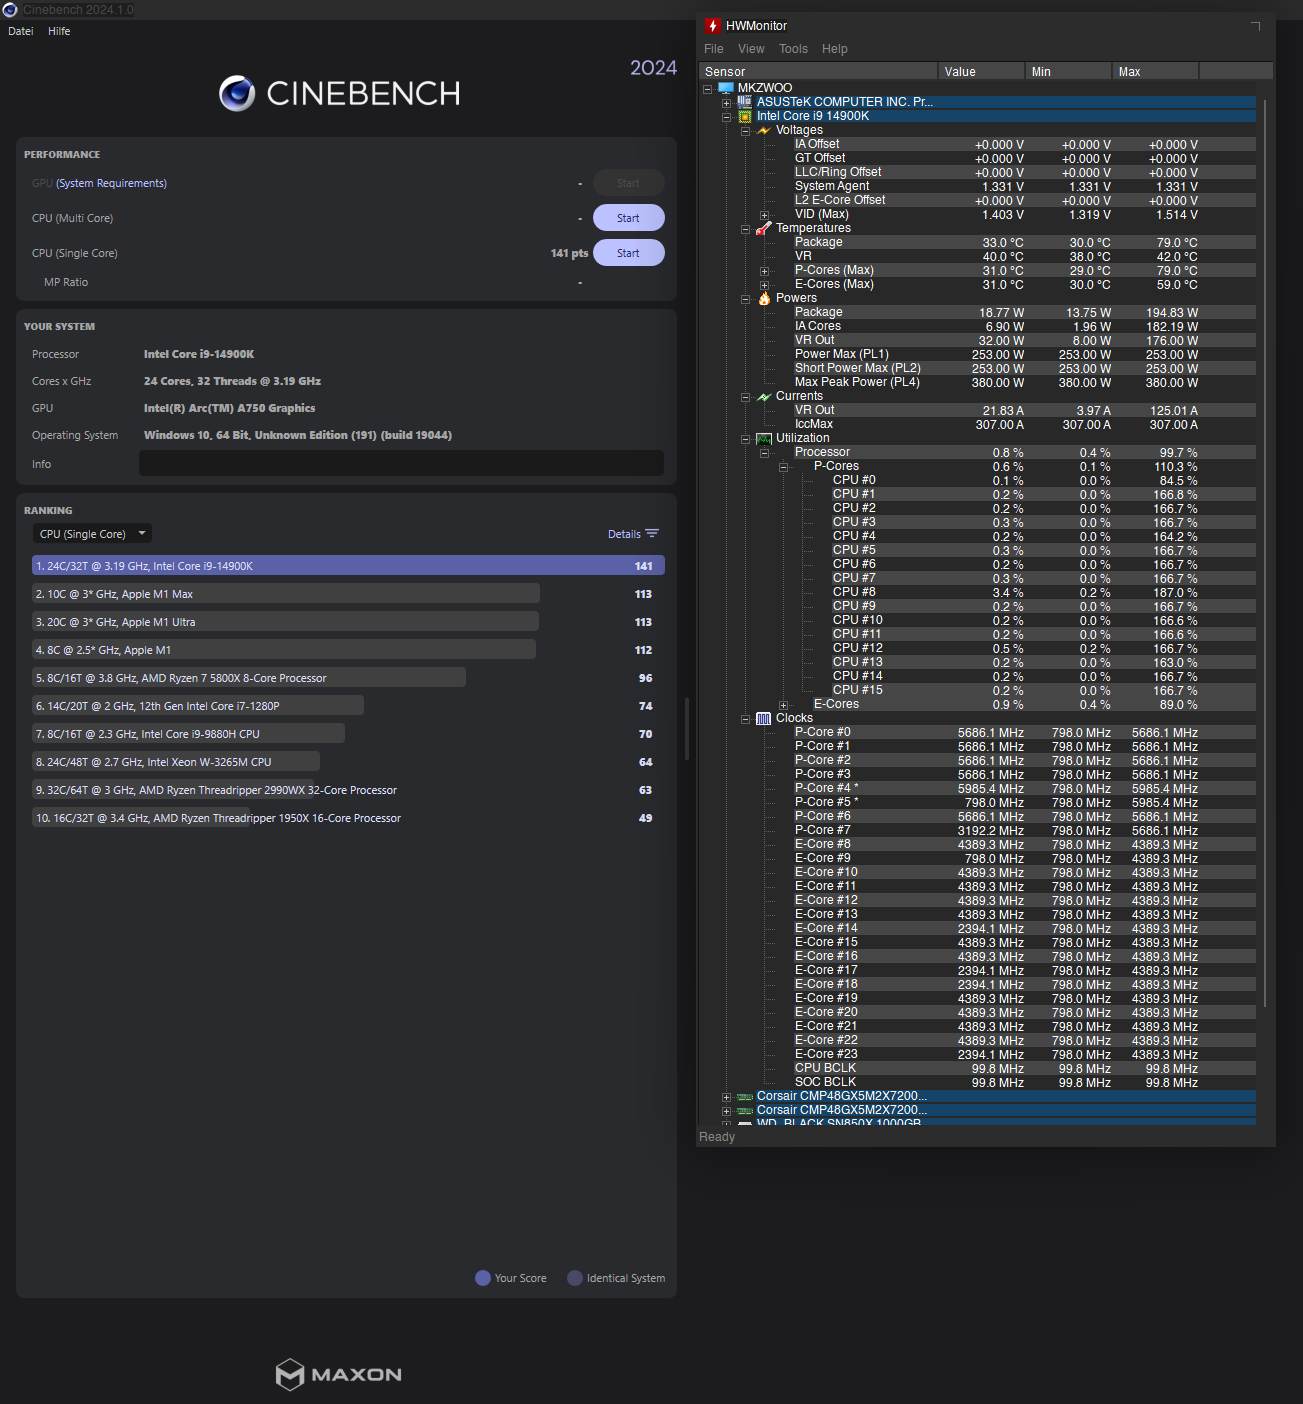Click the HWMonitor vertical scrollbar
Image resolution: width=1303 pixels, height=1404 pixels.
click(x=1266, y=552)
